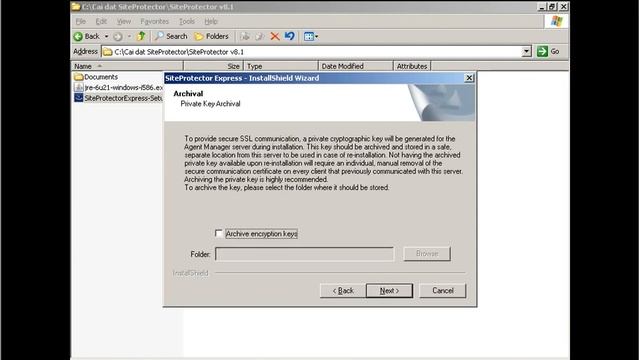This screenshot has height=360, width=640.
Task: Click the Folder path input field
Action: click(304, 254)
